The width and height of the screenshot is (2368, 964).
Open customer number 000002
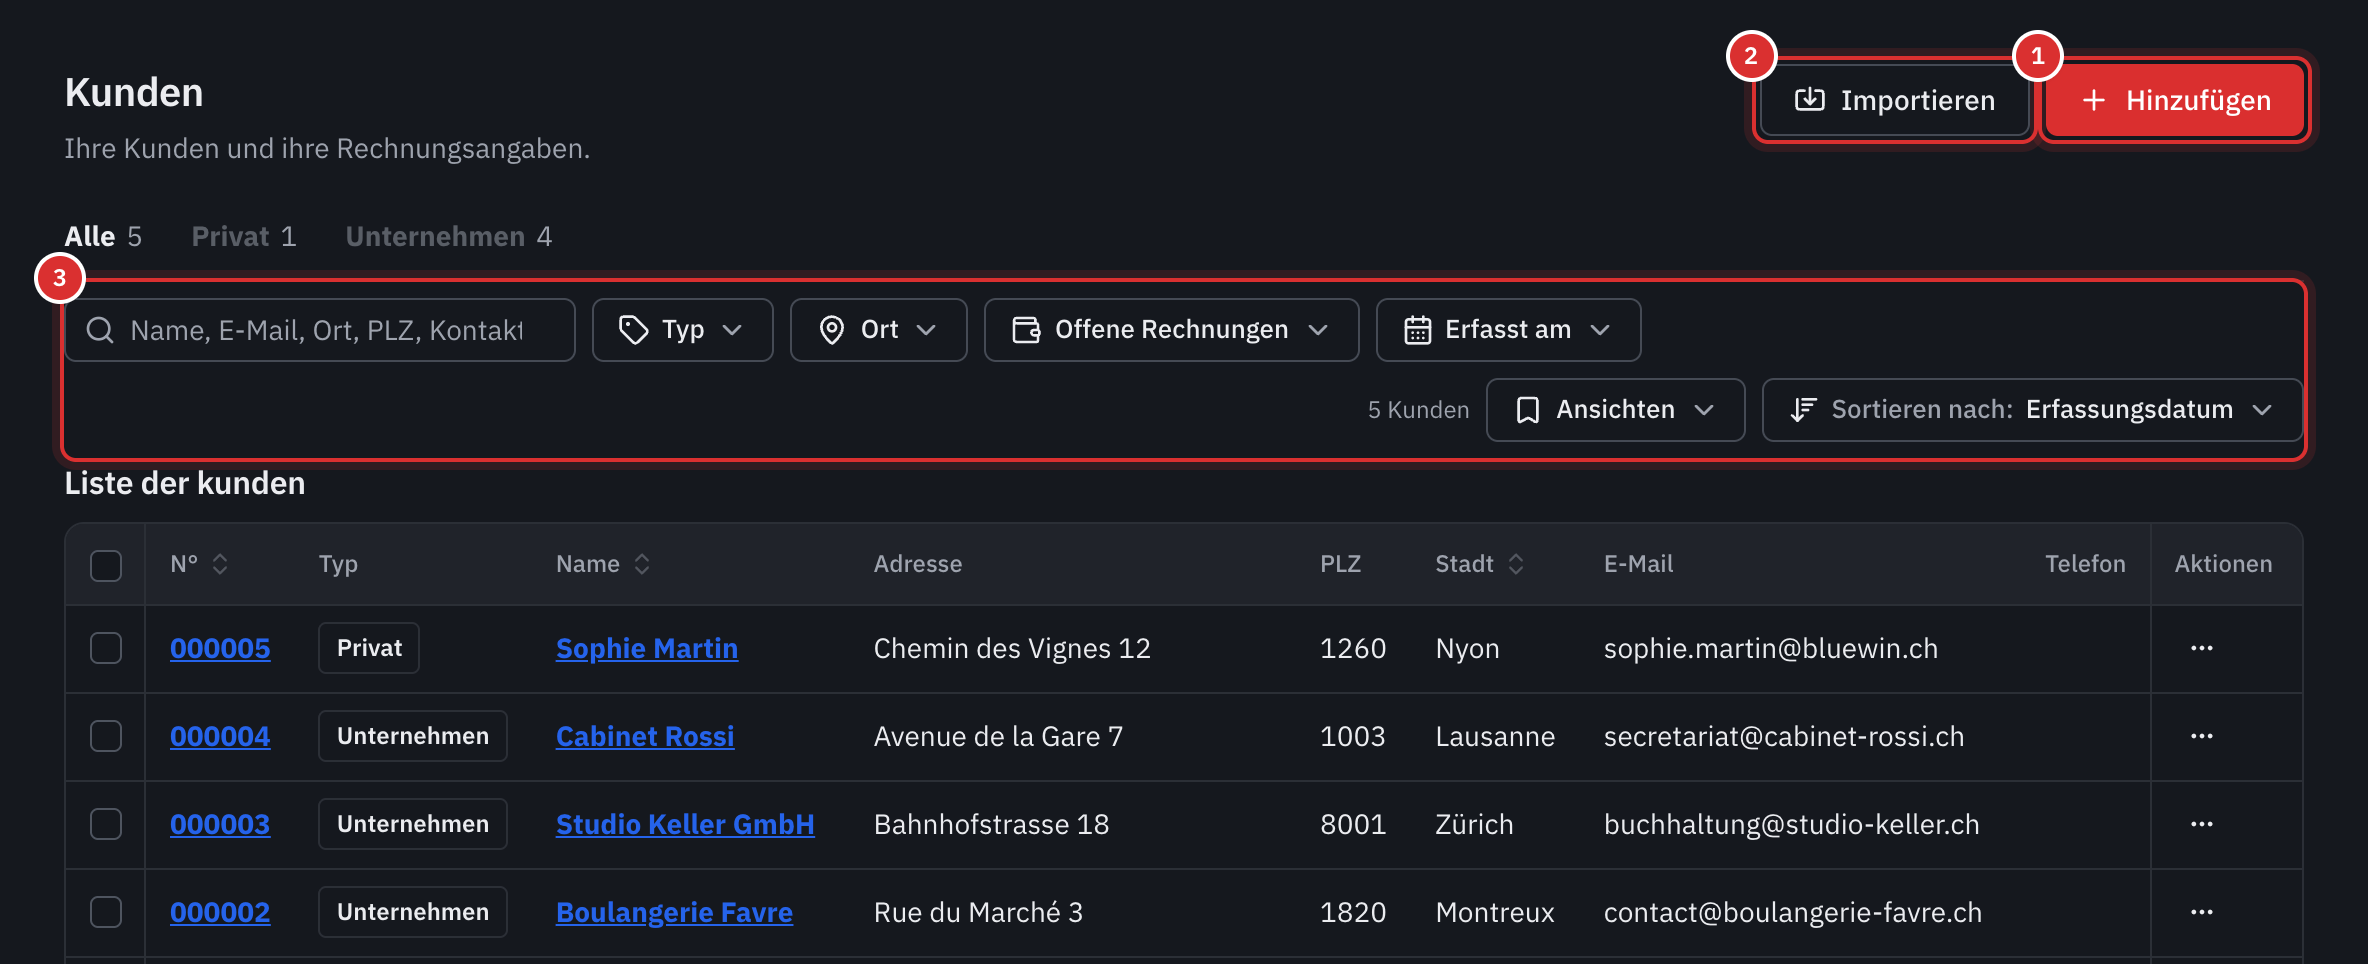[220, 912]
